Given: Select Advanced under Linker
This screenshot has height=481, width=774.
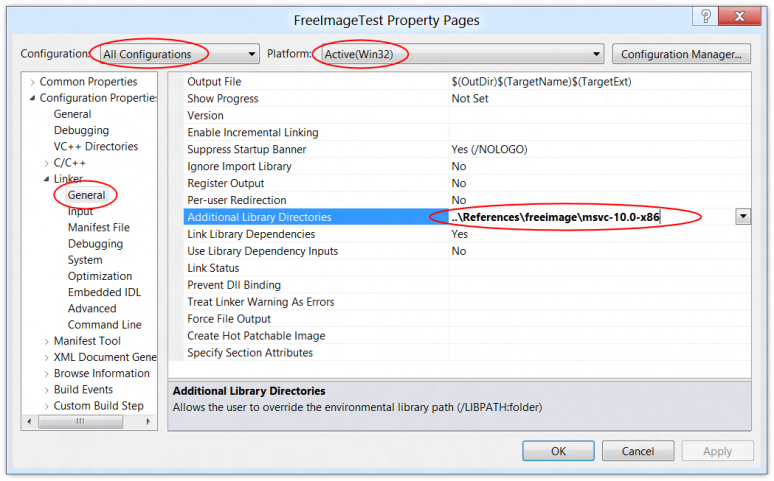Looking at the screenshot, I should pos(92,309).
